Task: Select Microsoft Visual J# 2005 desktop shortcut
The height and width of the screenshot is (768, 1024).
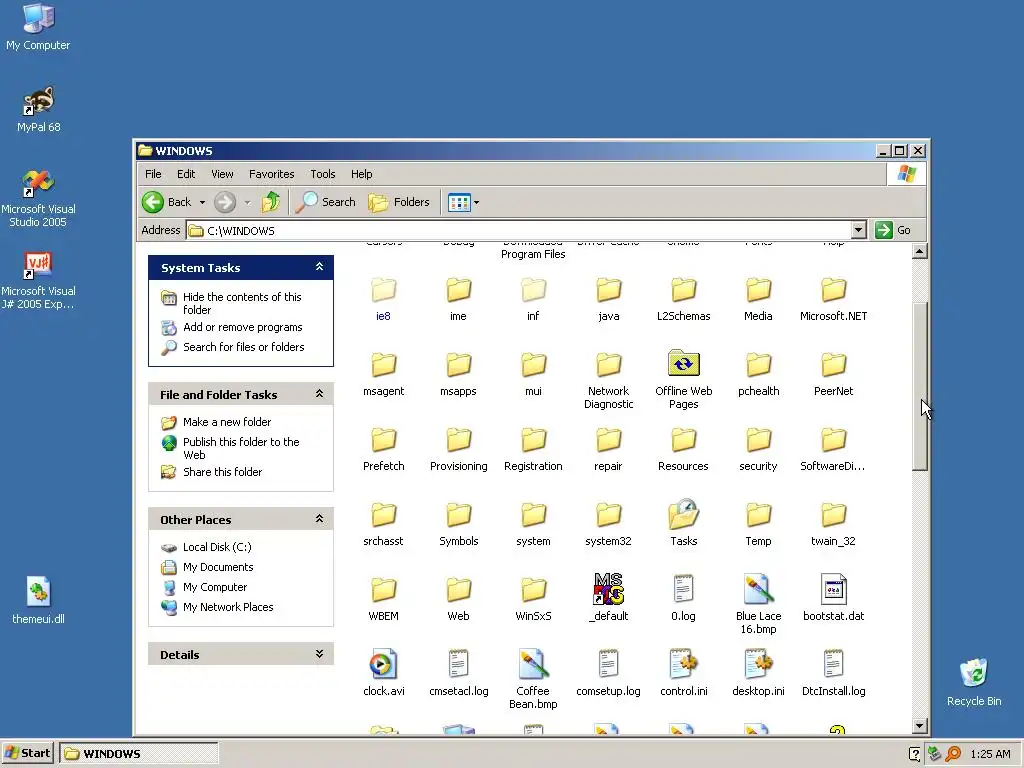Action: coord(38,280)
